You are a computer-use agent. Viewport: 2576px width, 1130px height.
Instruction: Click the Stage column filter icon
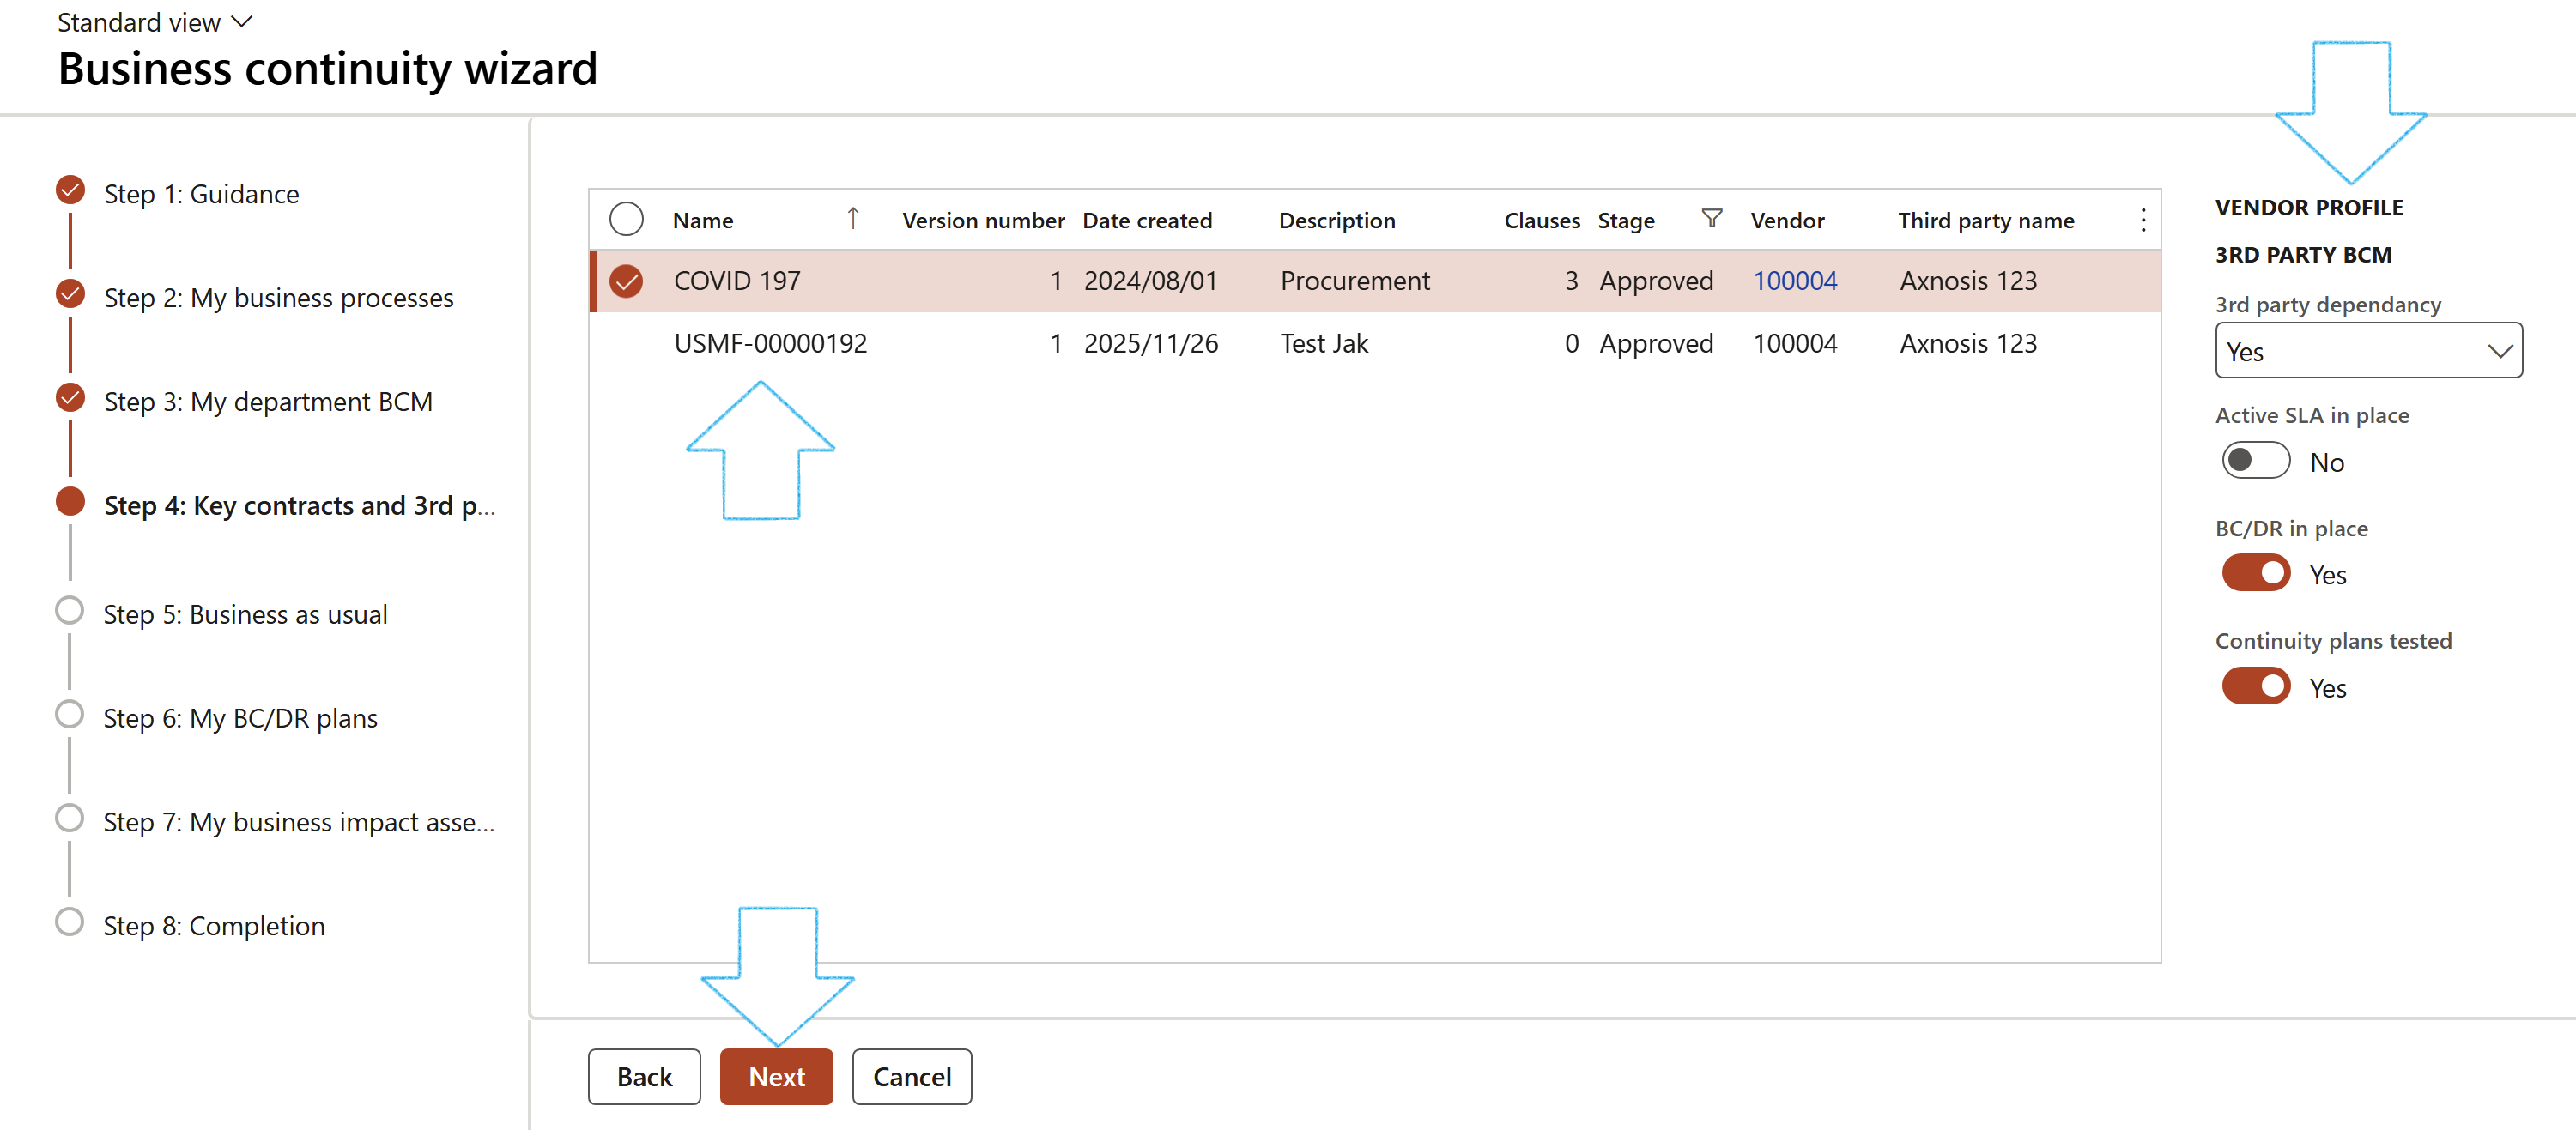[1711, 219]
